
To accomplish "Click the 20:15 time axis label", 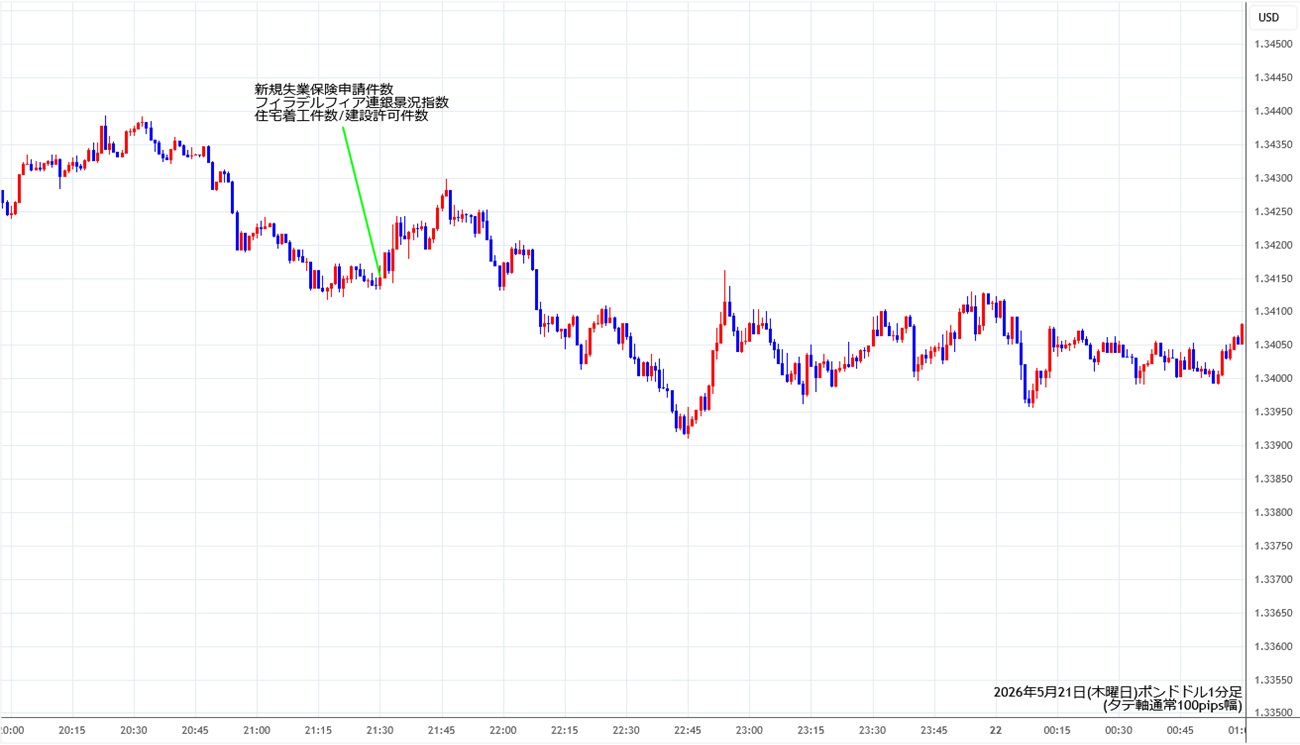I will coord(72,731).
